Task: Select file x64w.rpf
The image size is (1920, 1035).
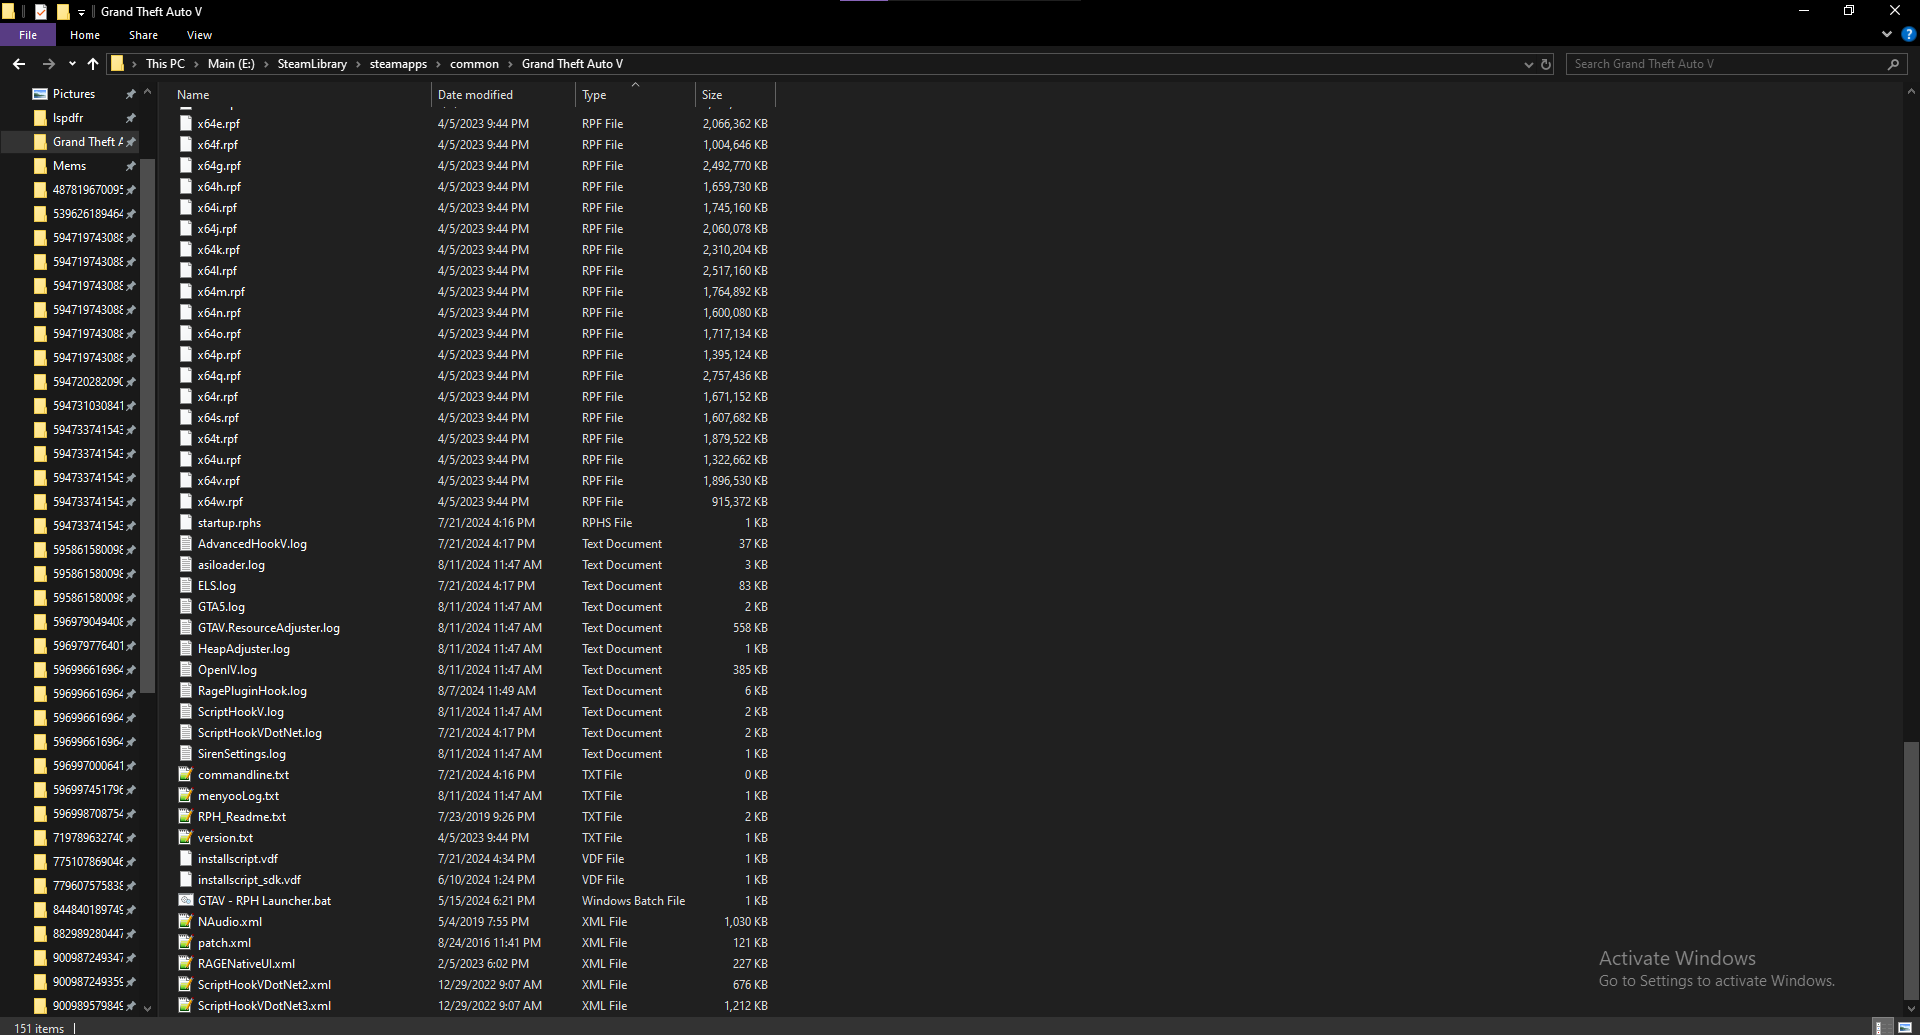Action: click(220, 502)
